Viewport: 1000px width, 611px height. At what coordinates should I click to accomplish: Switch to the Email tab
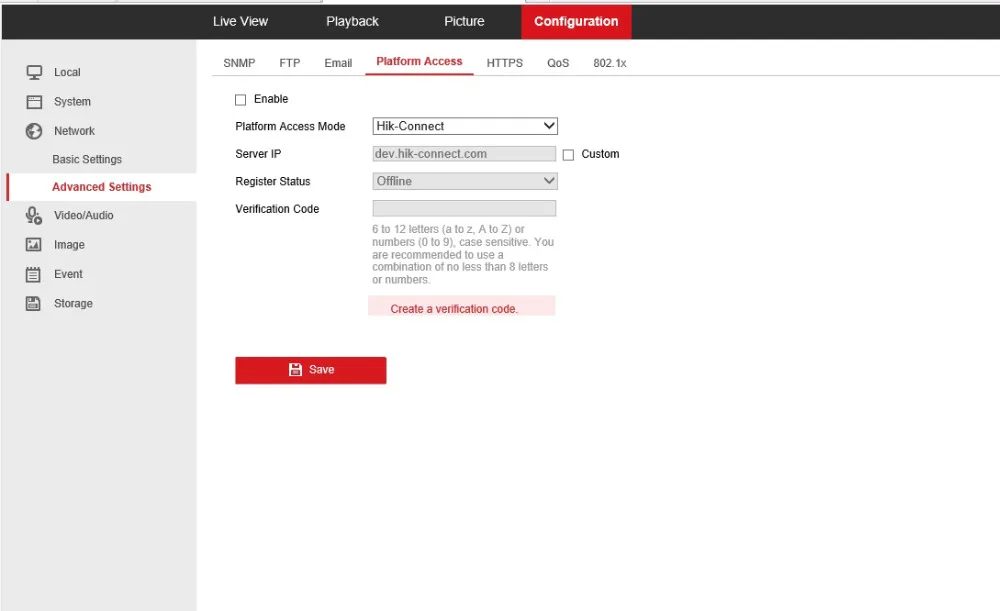point(338,63)
